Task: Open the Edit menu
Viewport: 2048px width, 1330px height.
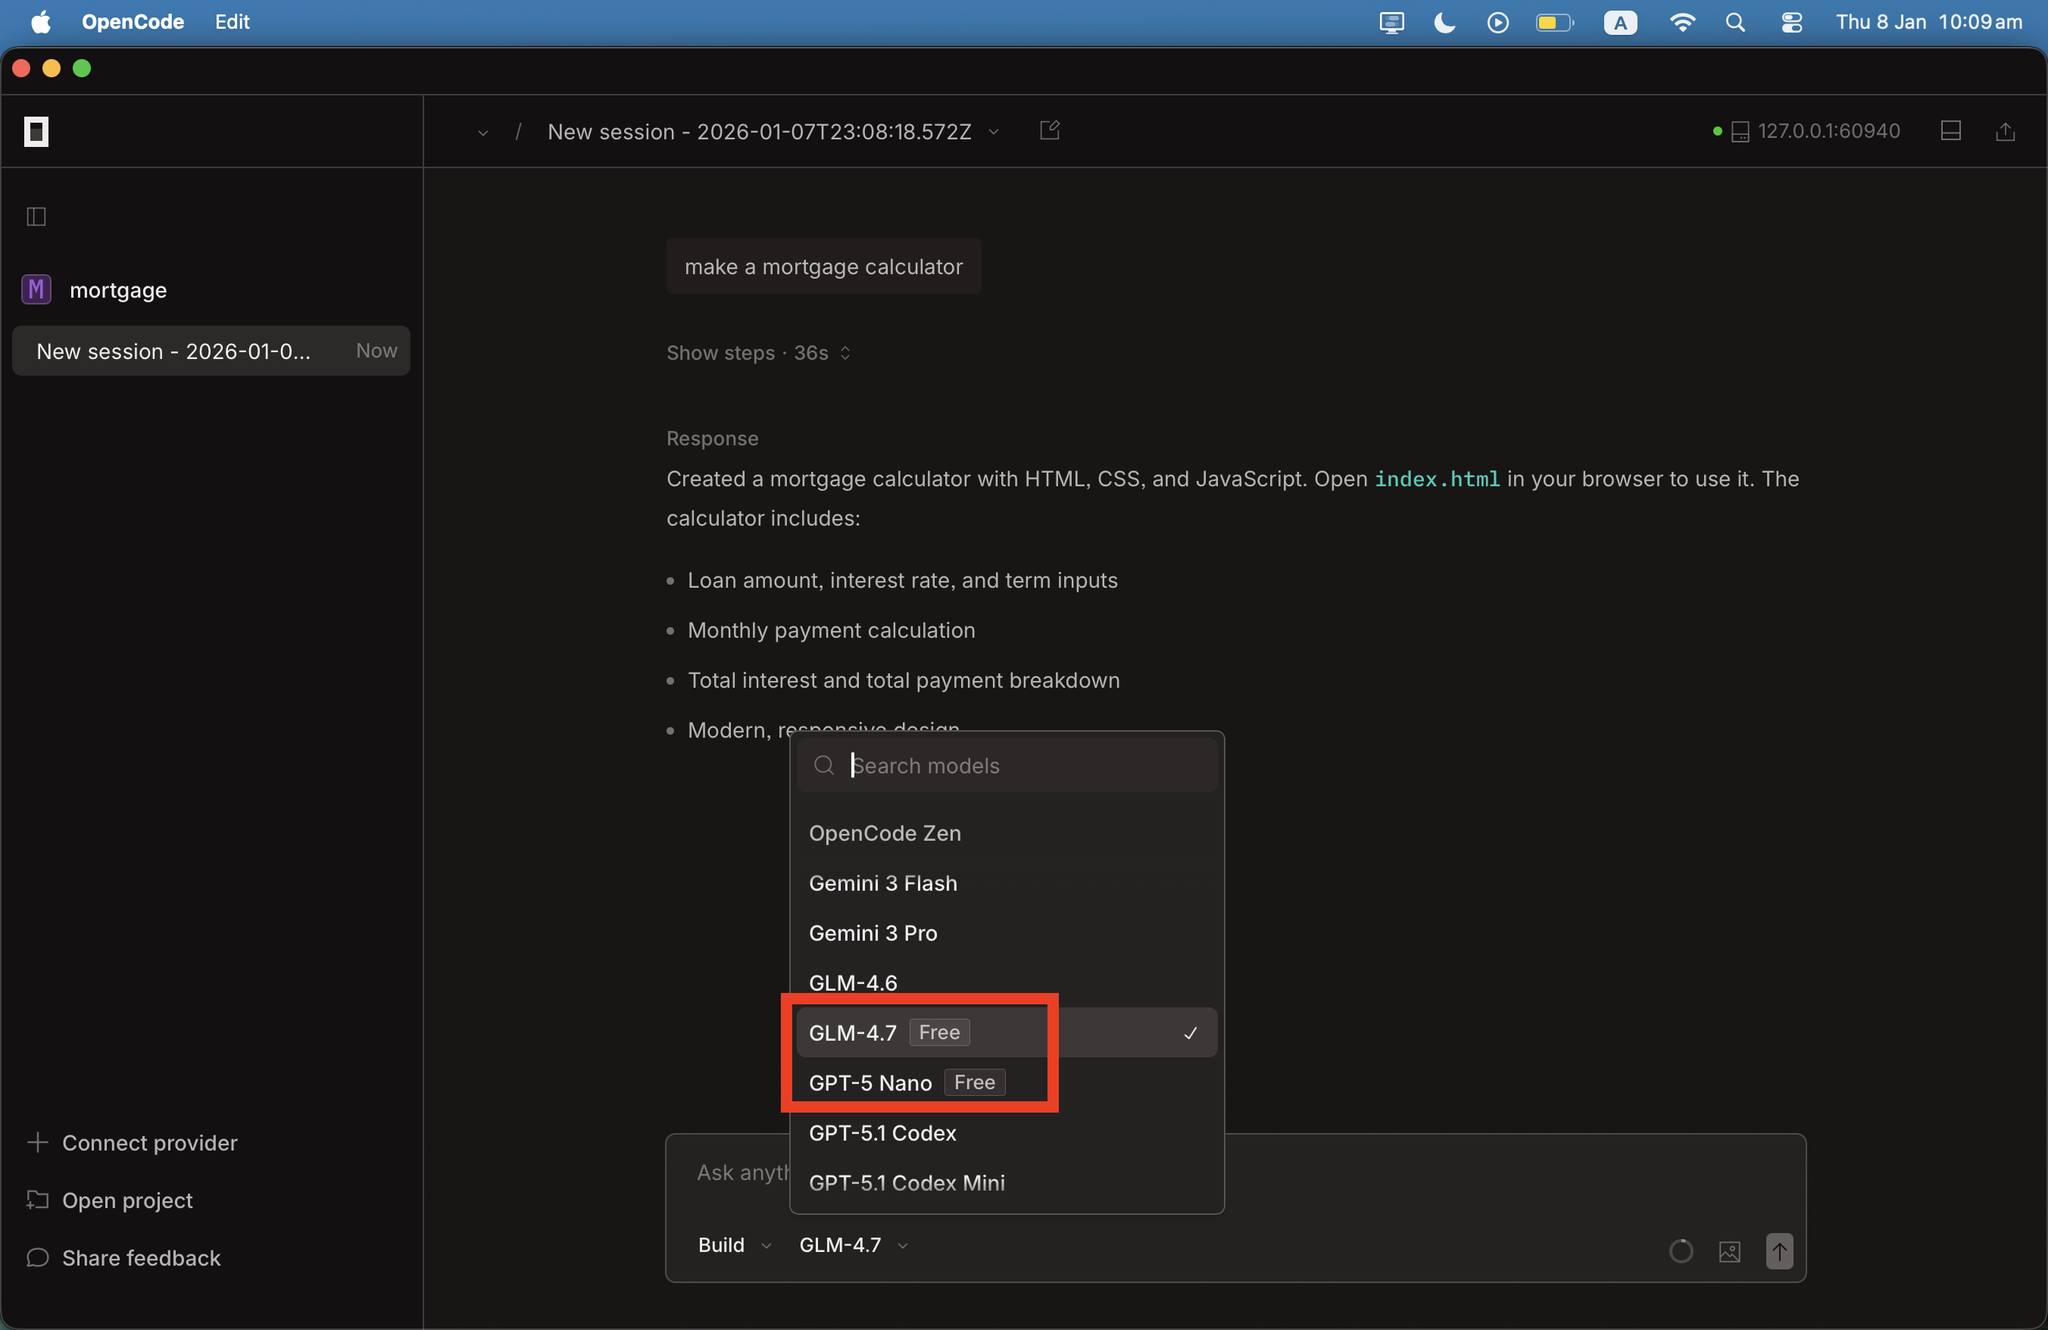Action: pyautogui.click(x=232, y=22)
